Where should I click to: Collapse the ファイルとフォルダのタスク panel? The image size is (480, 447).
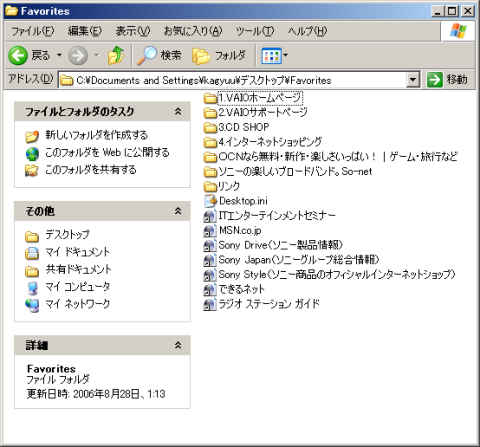pos(178,111)
